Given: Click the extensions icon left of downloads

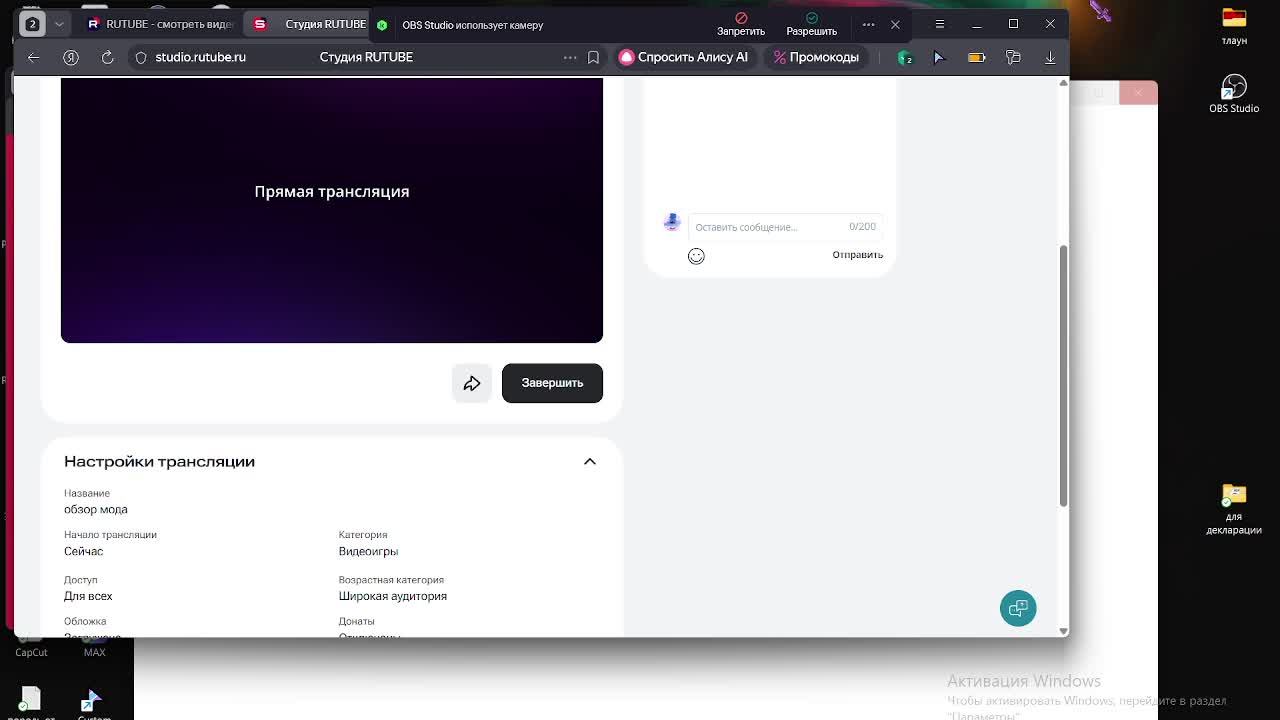Looking at the screenshot, I should coord(1013,58).
